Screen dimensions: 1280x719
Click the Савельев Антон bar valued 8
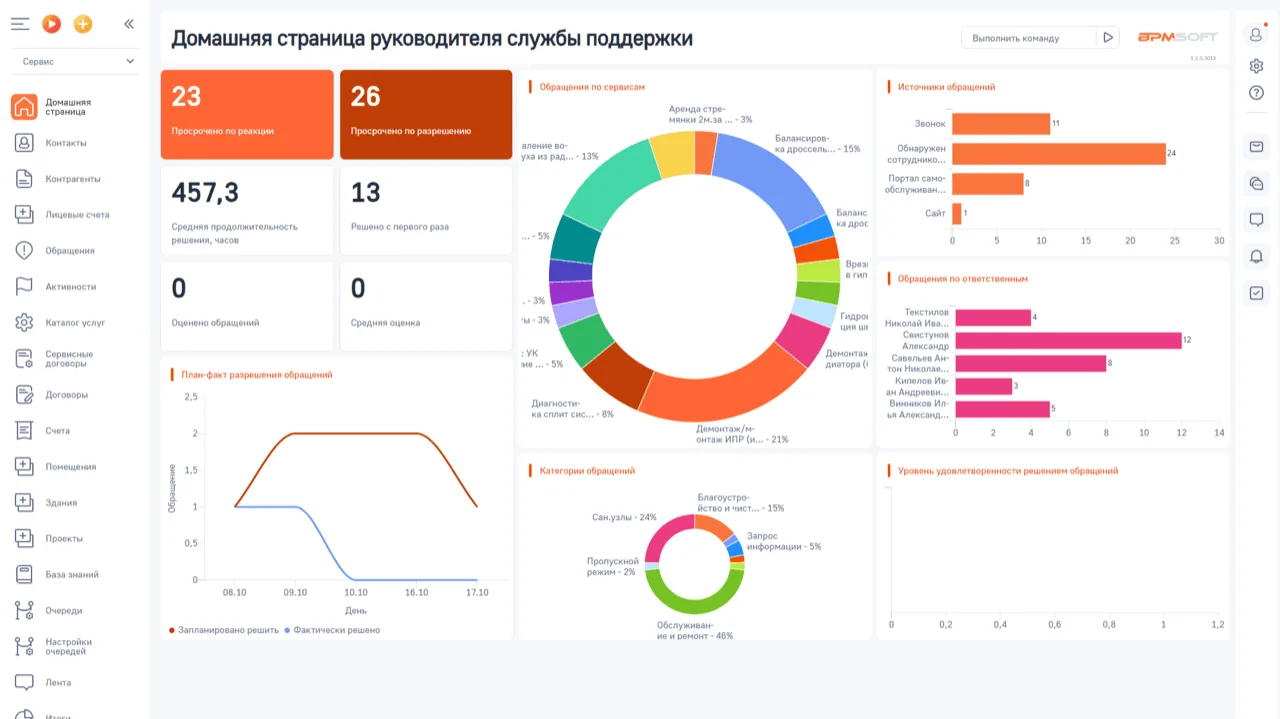(1031, 363)
